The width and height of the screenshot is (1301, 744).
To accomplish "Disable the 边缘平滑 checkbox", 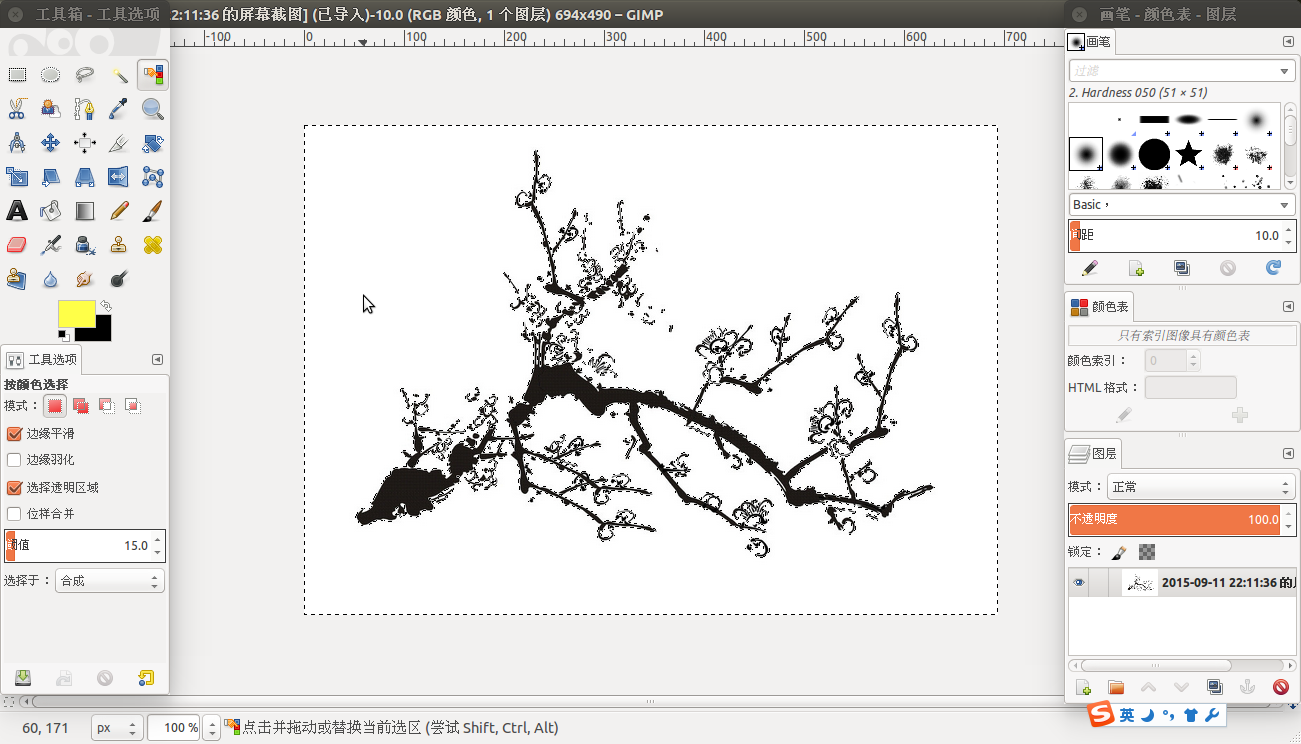I will 14,434.
